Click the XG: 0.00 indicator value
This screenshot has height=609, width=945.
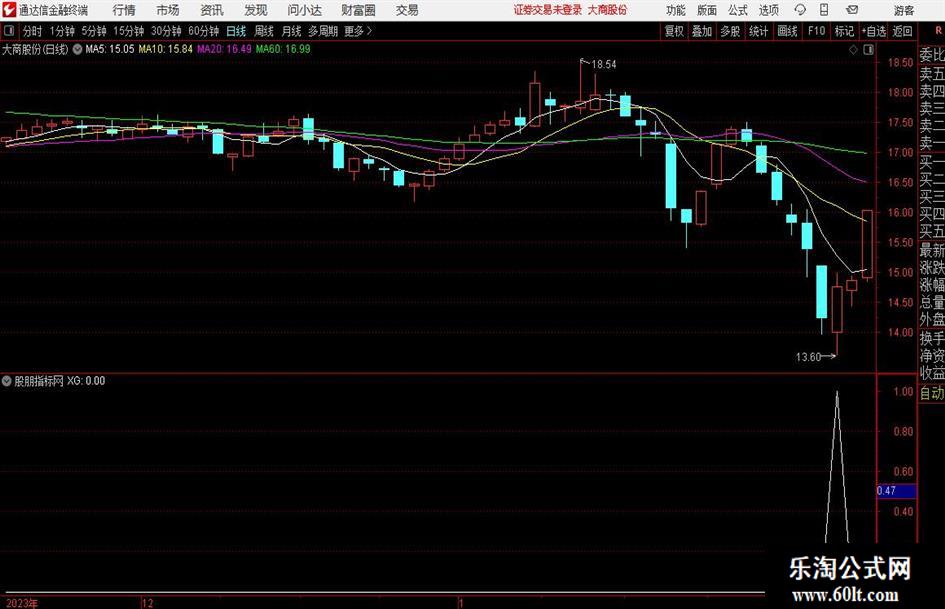click(x=86, y=381)
